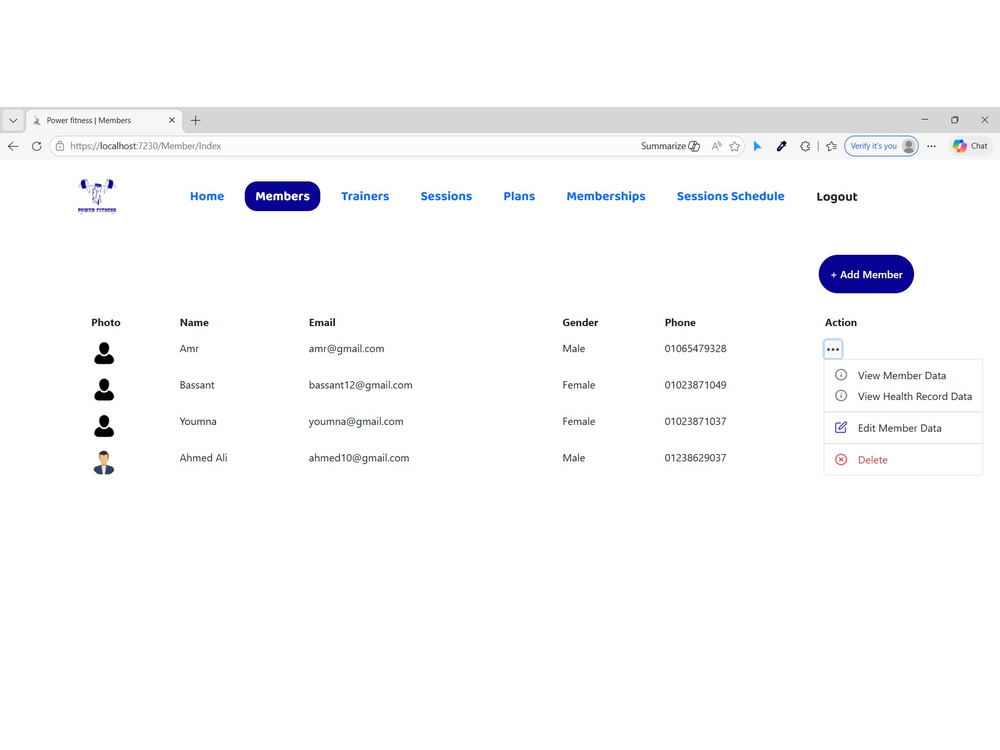This screenshot has width=1000, height=750.
Task: Go to the Memberships page
Action: [x=606, y=196]
